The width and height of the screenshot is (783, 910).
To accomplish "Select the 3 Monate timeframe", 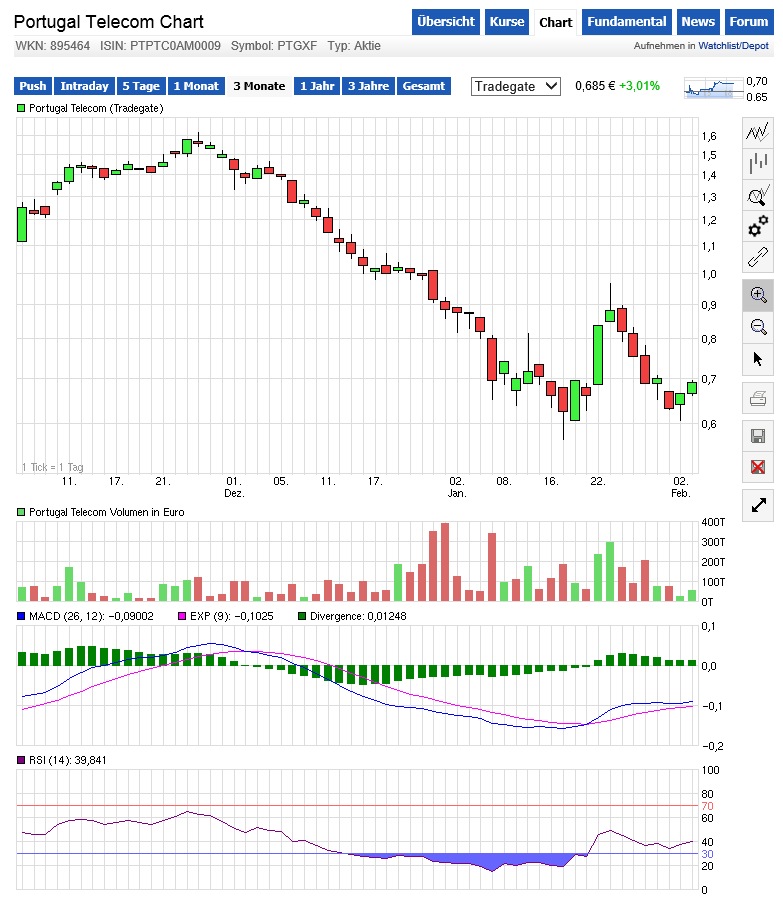I will click(x=259, y=86).
